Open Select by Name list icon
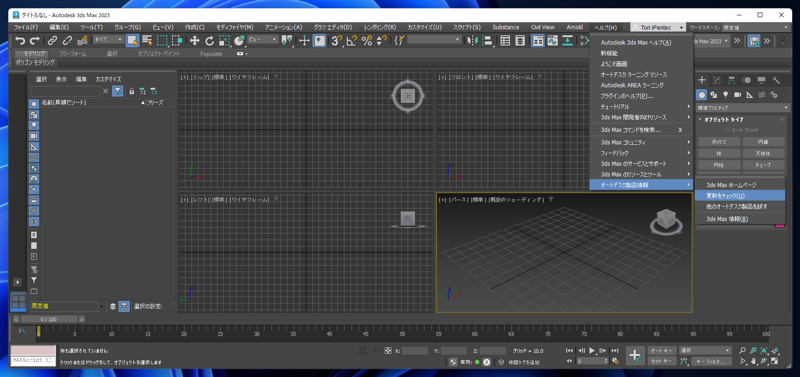This screenshot has width=800, height=377. 147,41
